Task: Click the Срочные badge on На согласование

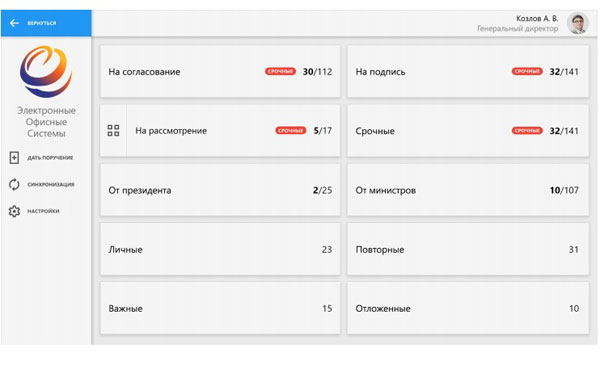Action: (280, 72)
